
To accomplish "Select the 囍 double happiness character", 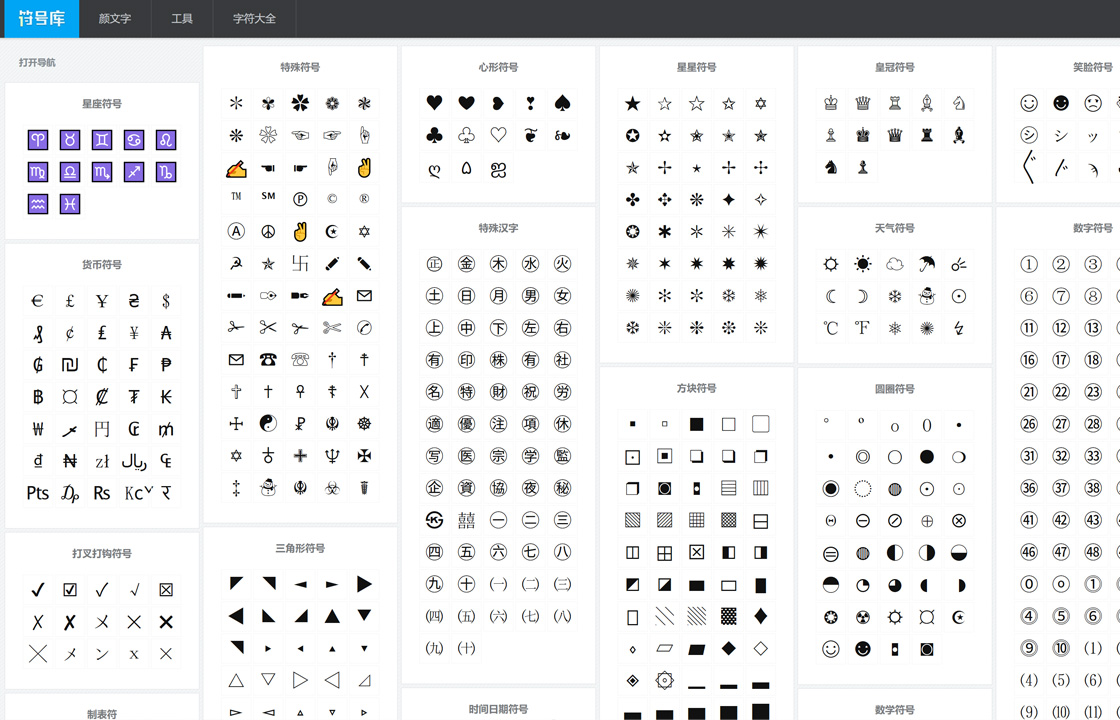I will 466,521.
